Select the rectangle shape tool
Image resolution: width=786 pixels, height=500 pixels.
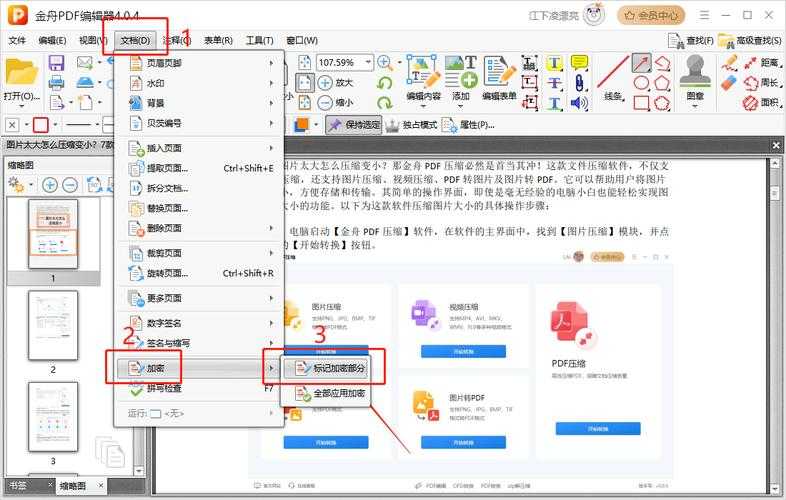point(641,103)
